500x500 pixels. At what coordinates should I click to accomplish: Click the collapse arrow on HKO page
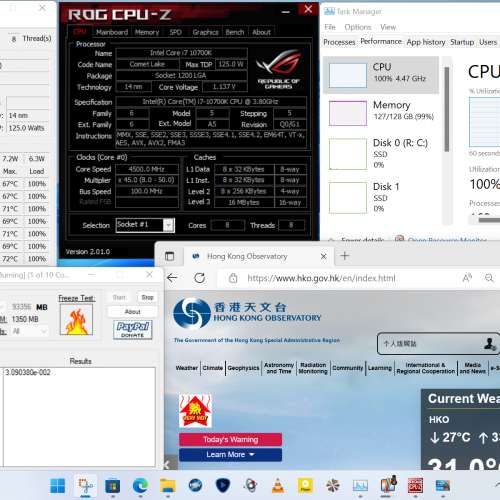[x=167, y=464]
